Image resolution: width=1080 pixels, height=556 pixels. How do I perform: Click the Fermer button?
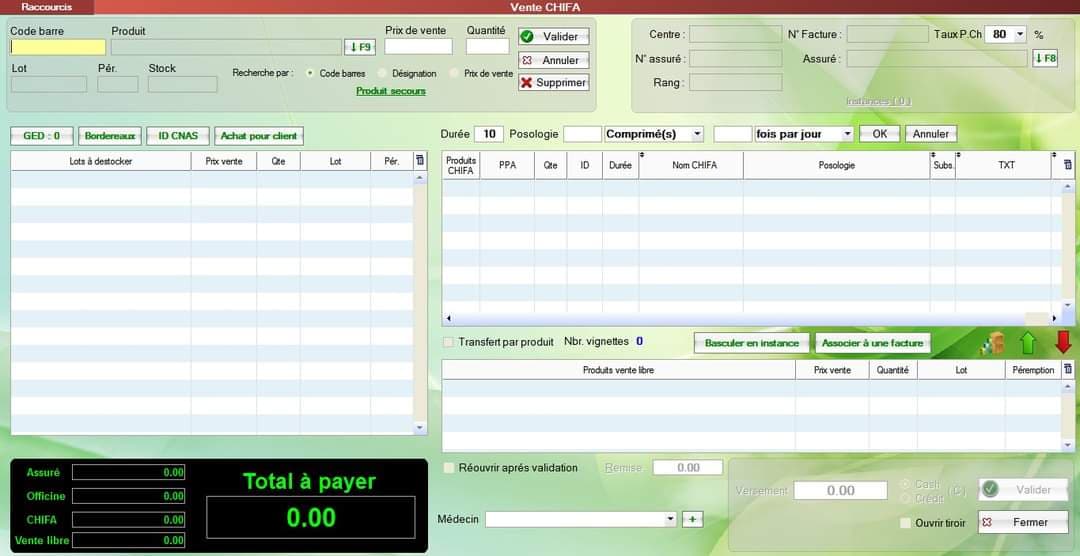(x=1024, y=522)
